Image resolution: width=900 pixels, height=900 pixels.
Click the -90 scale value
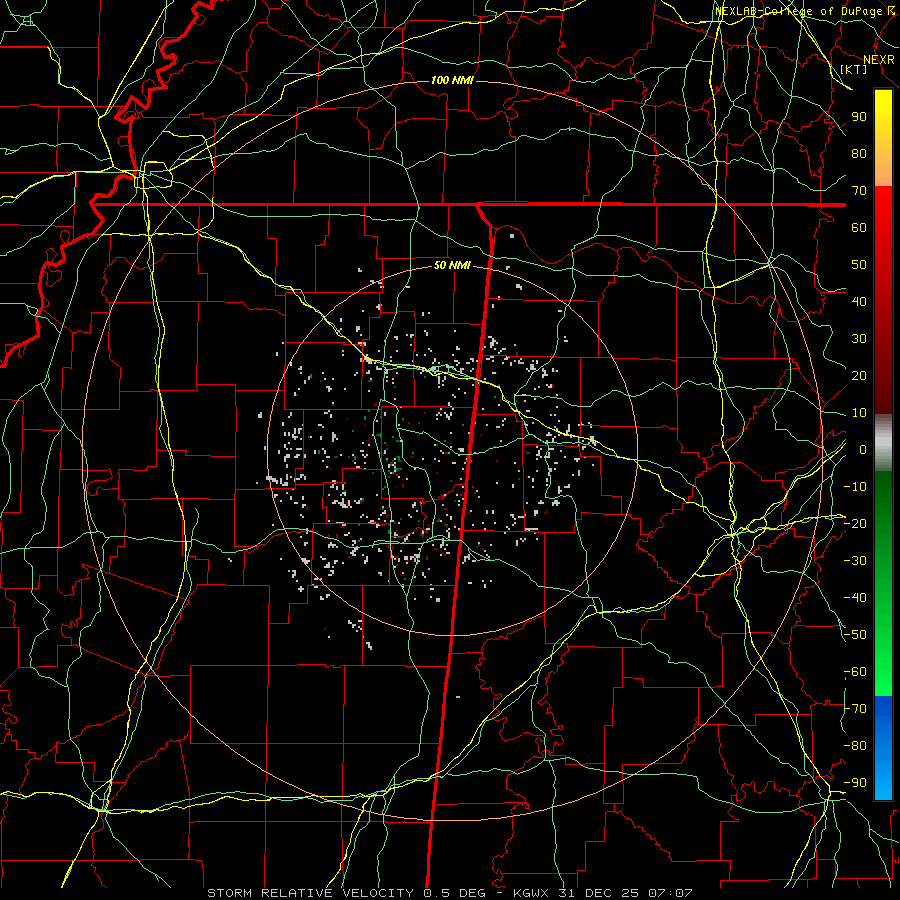pos(855,783)
